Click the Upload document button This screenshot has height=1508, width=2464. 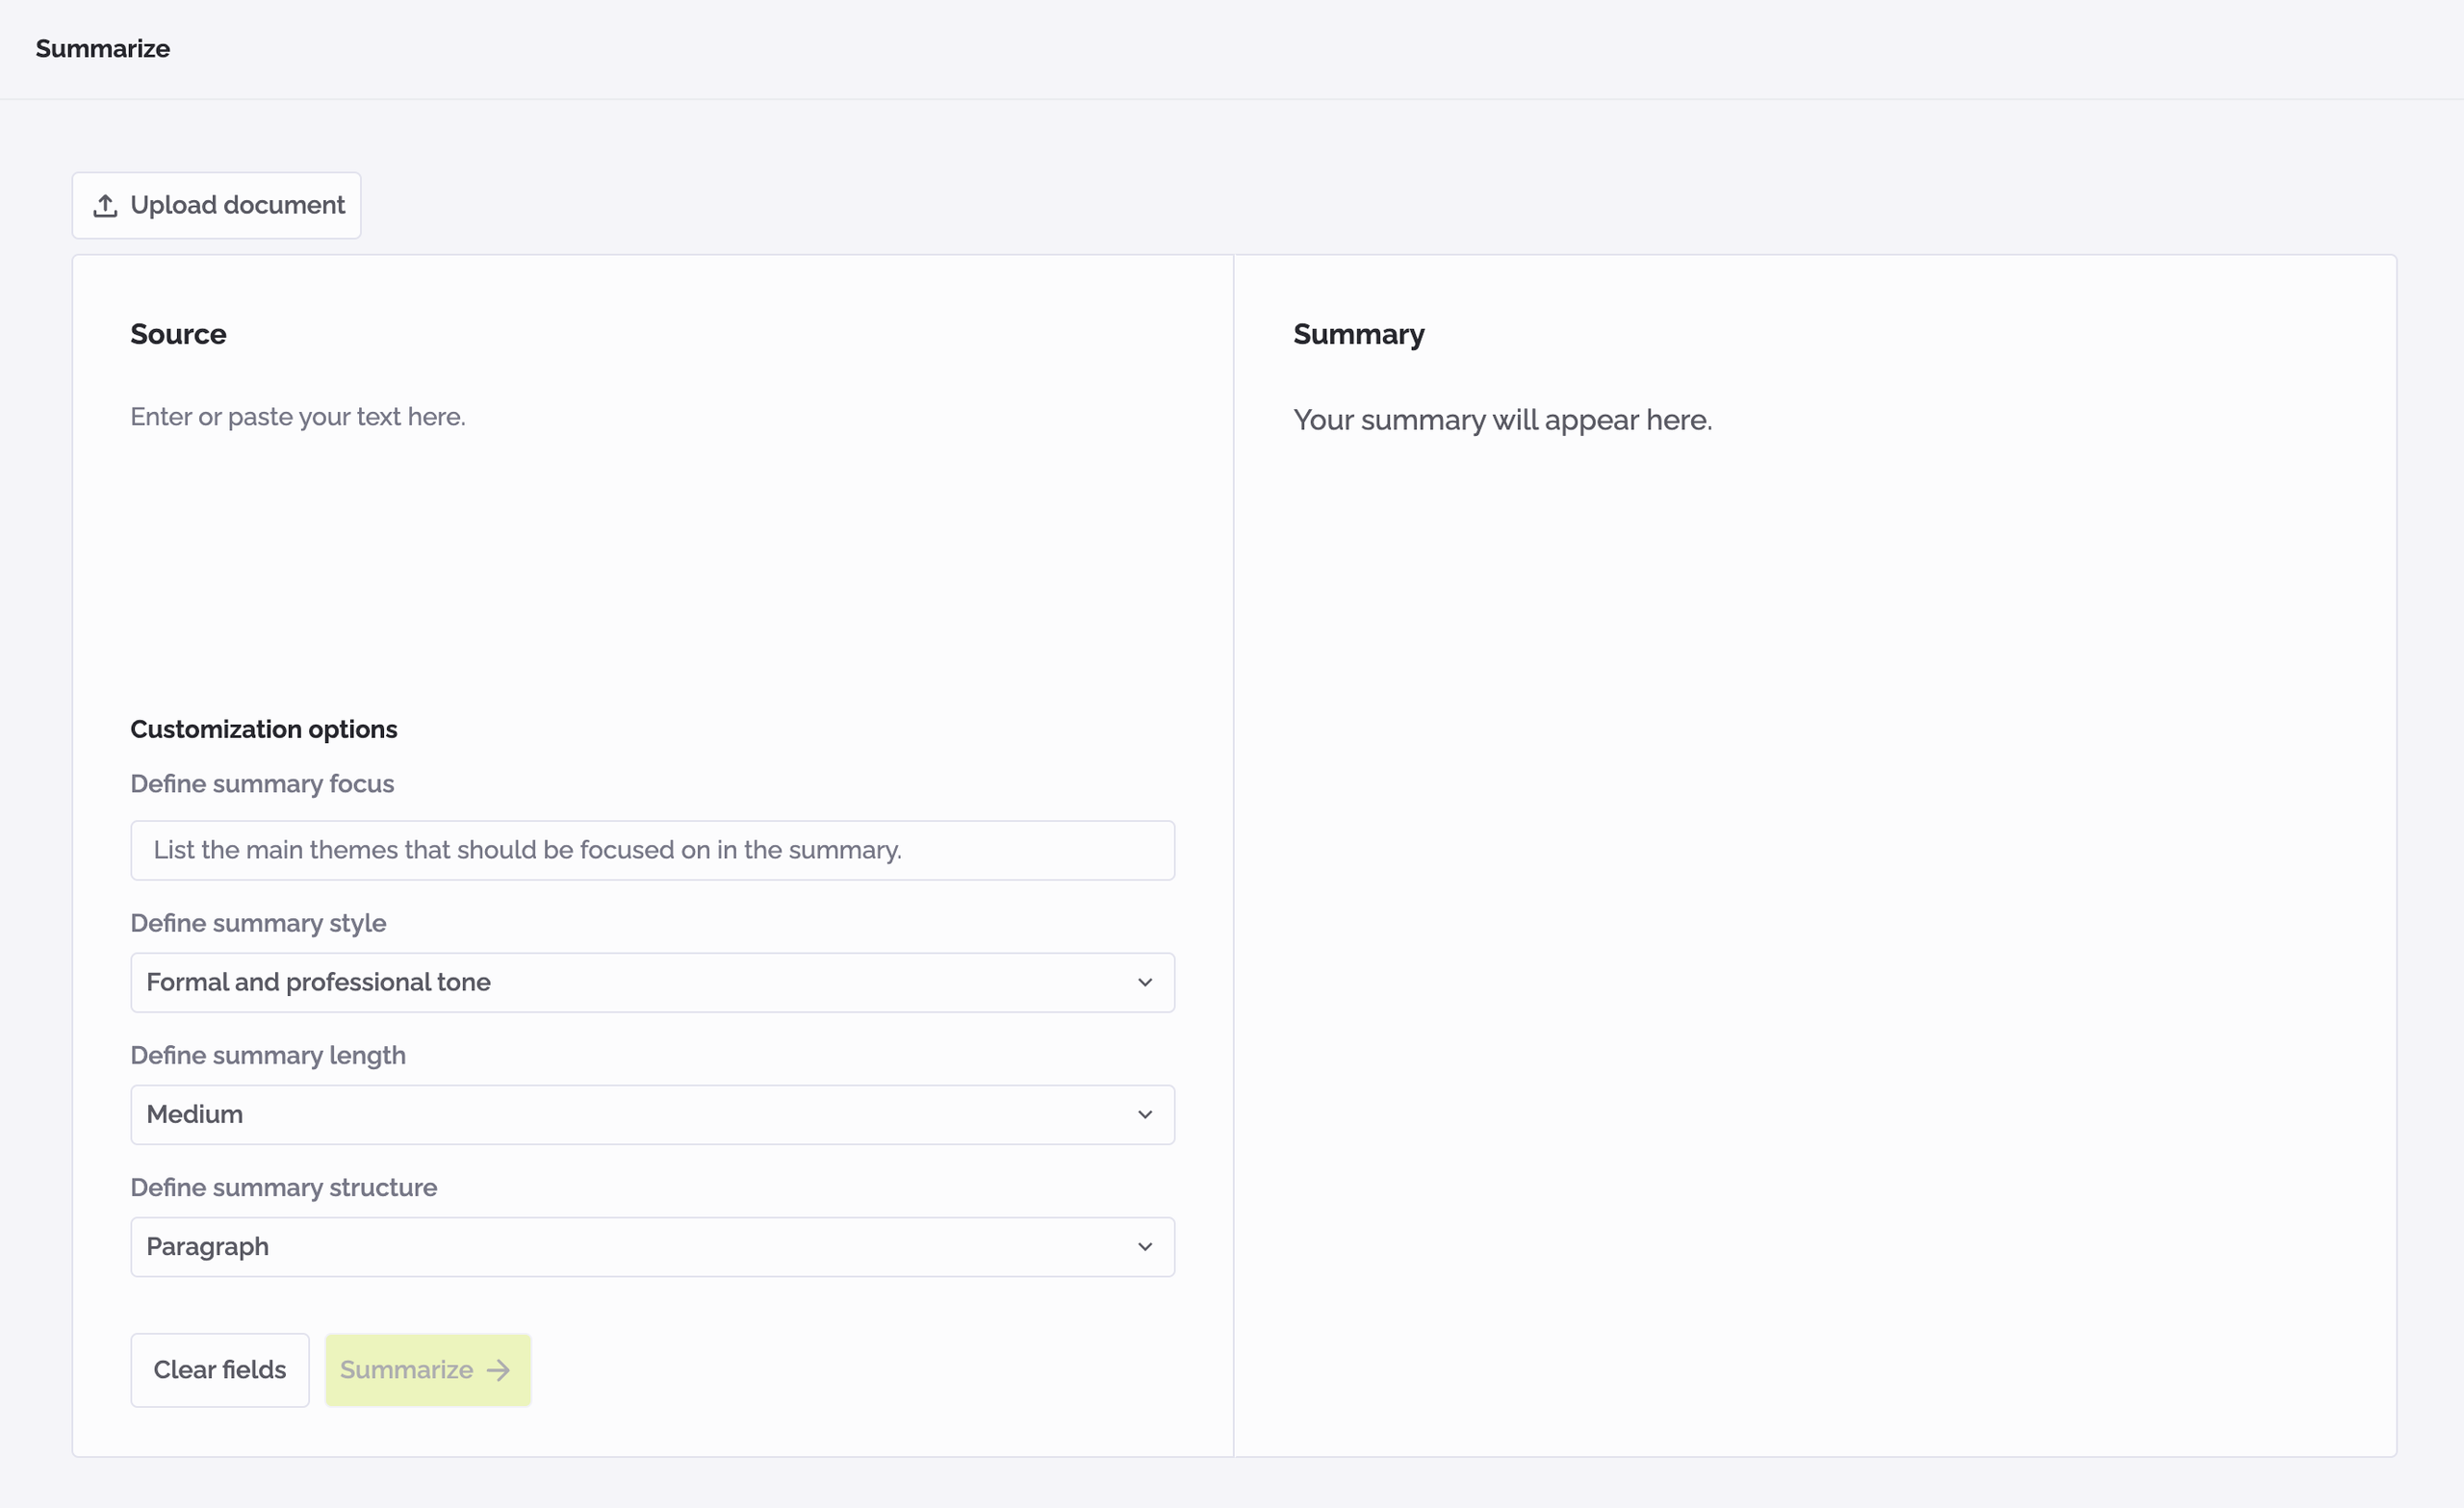216,204
